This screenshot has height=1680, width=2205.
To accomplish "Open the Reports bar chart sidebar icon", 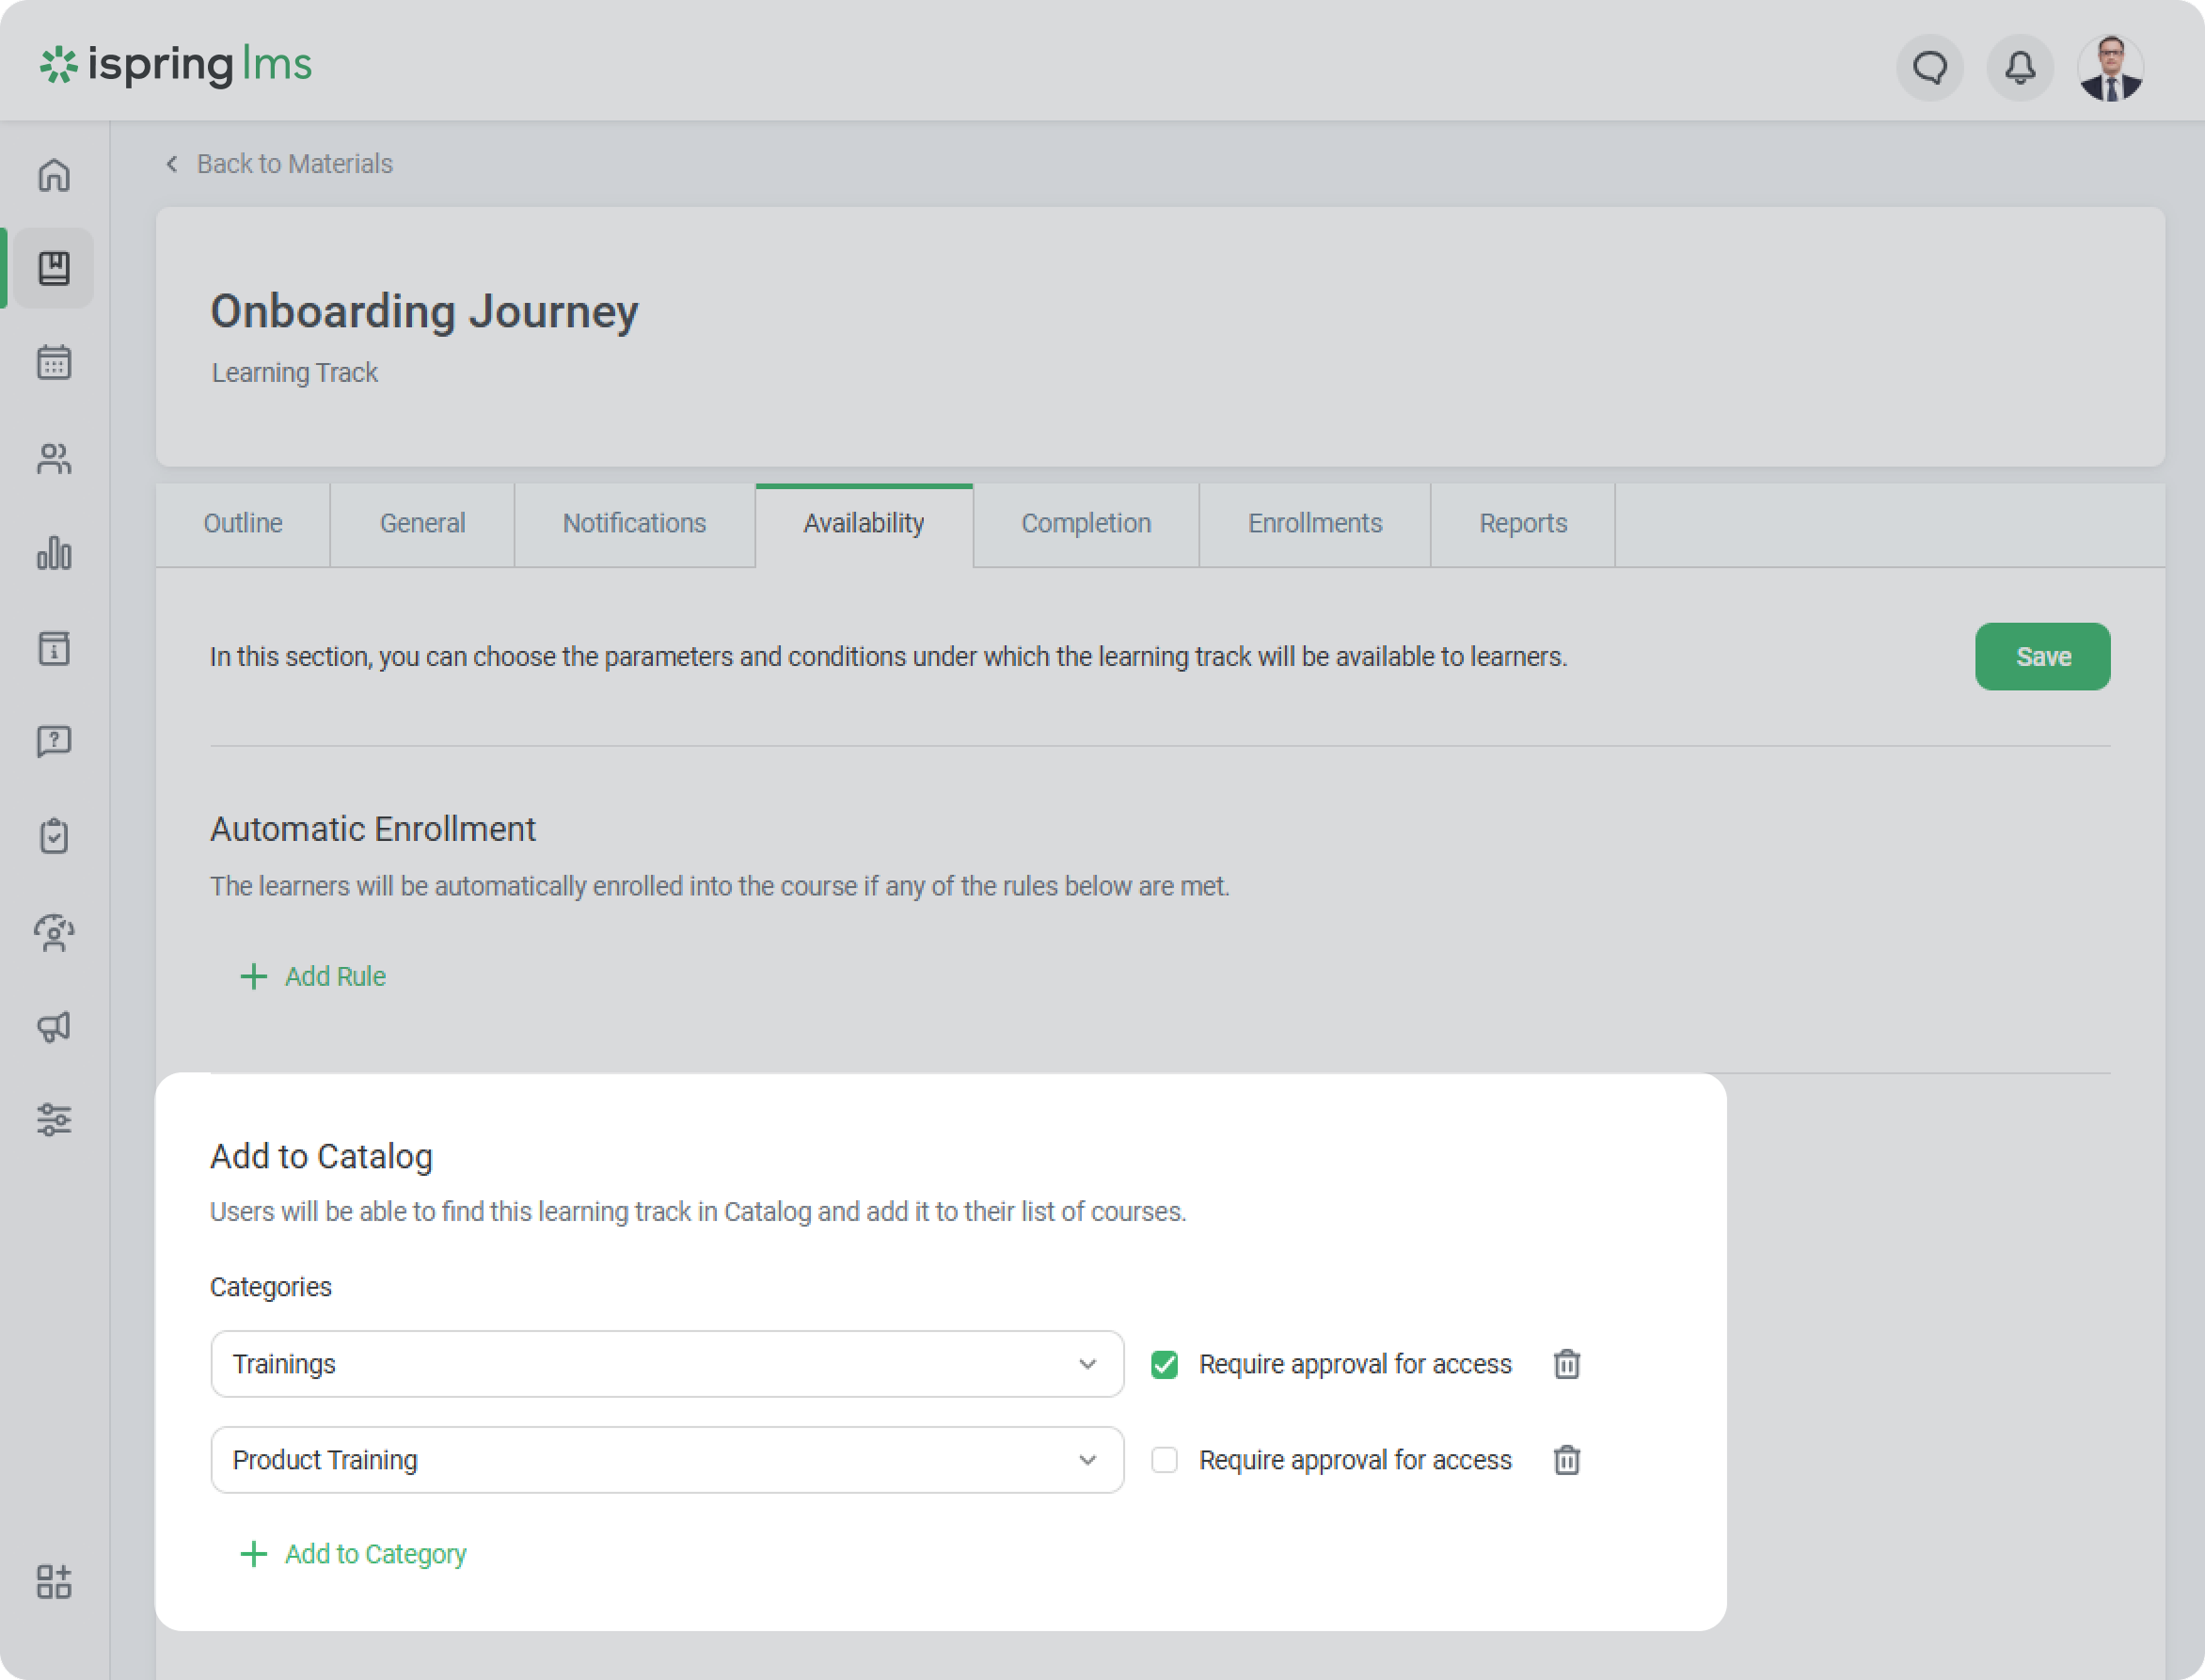I will 54,553.
